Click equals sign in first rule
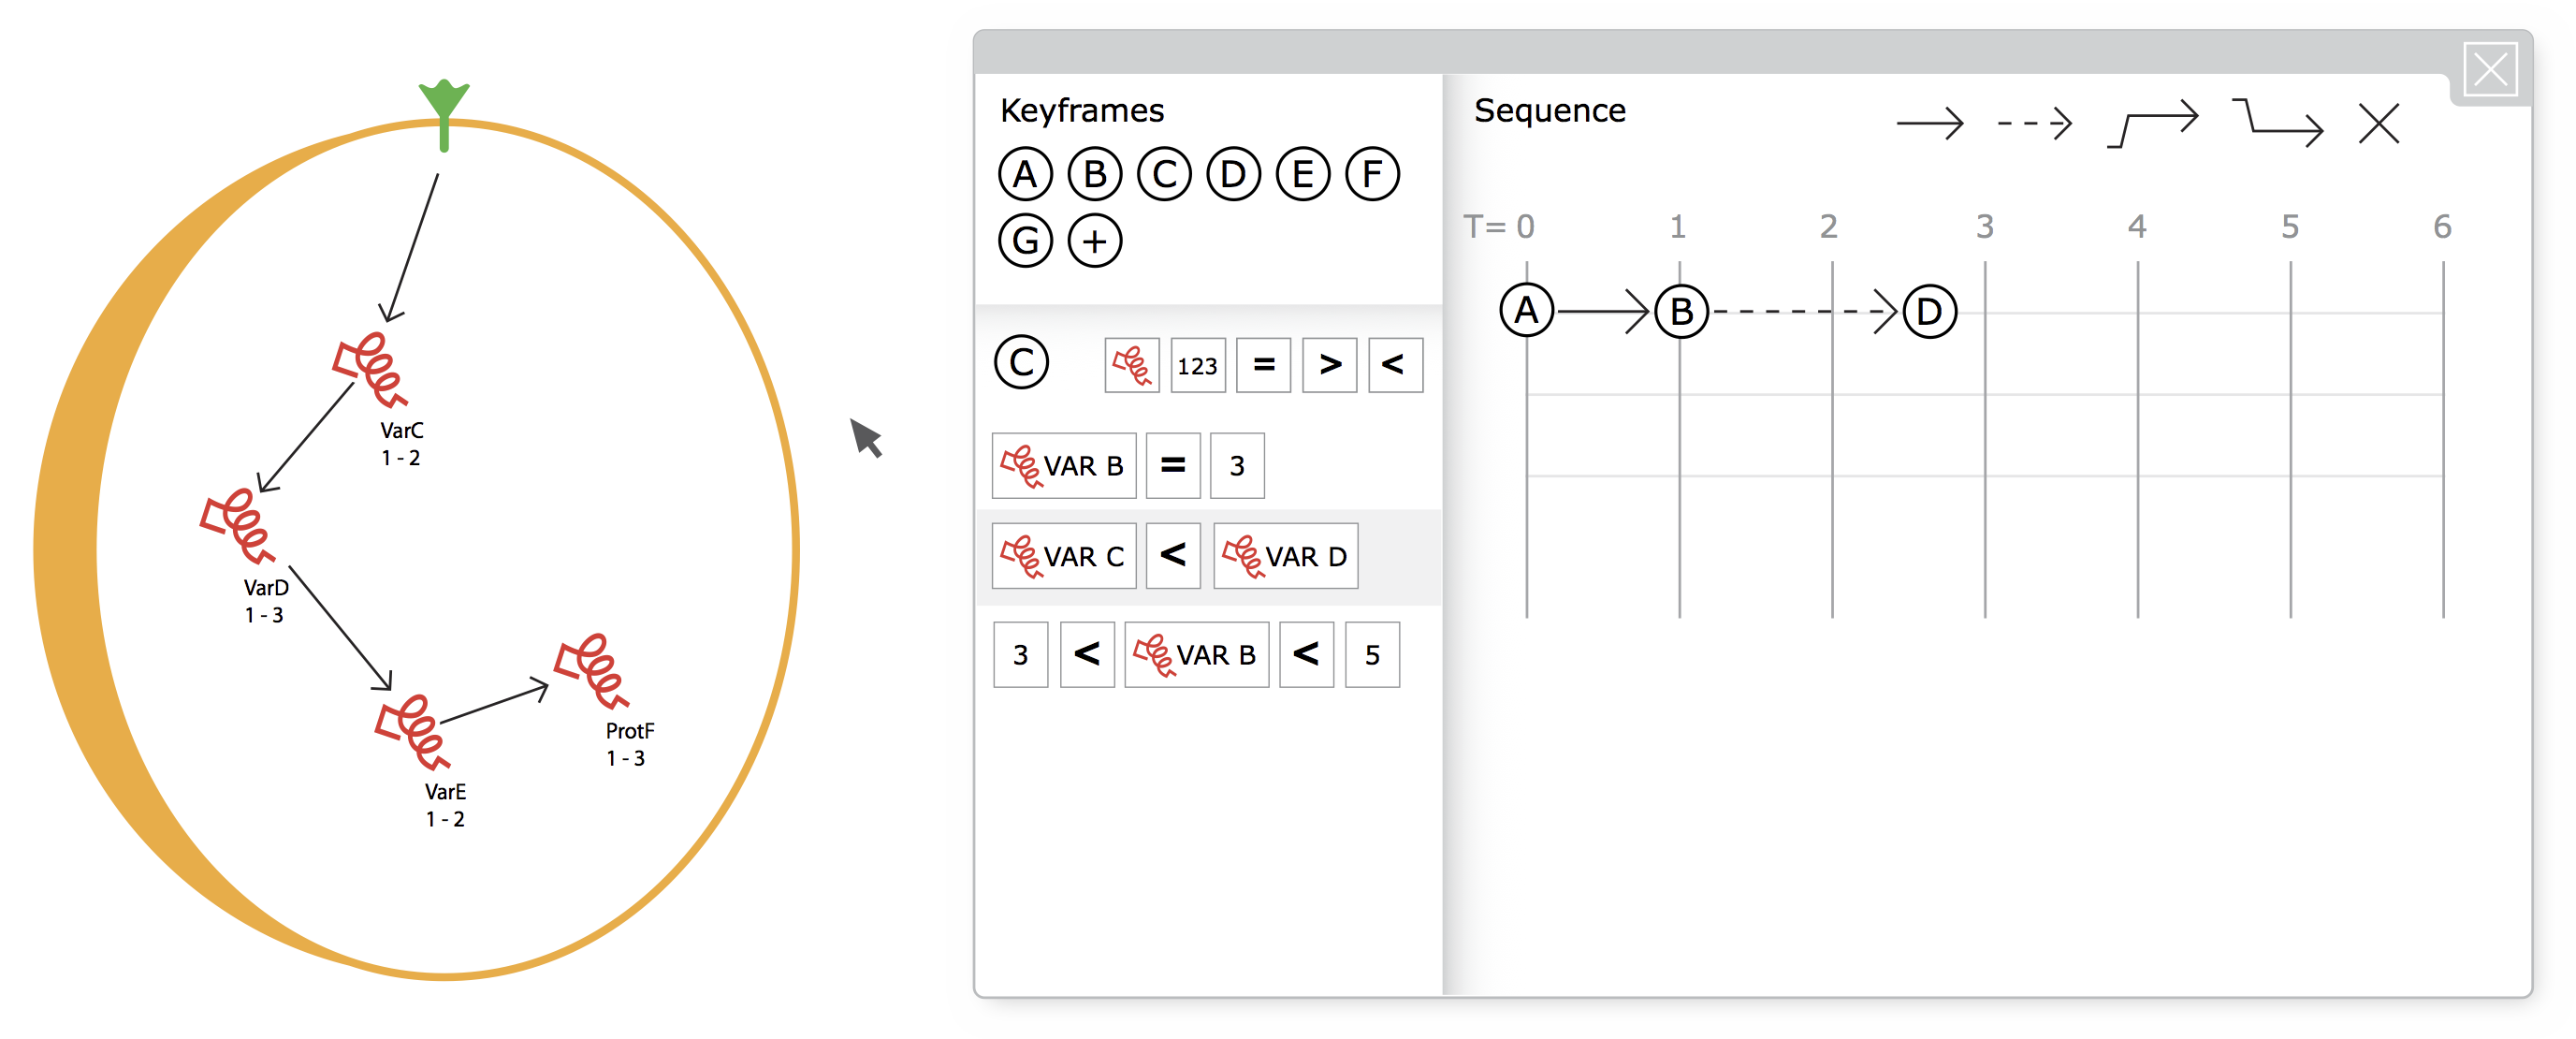 (x=1173, y=466)
